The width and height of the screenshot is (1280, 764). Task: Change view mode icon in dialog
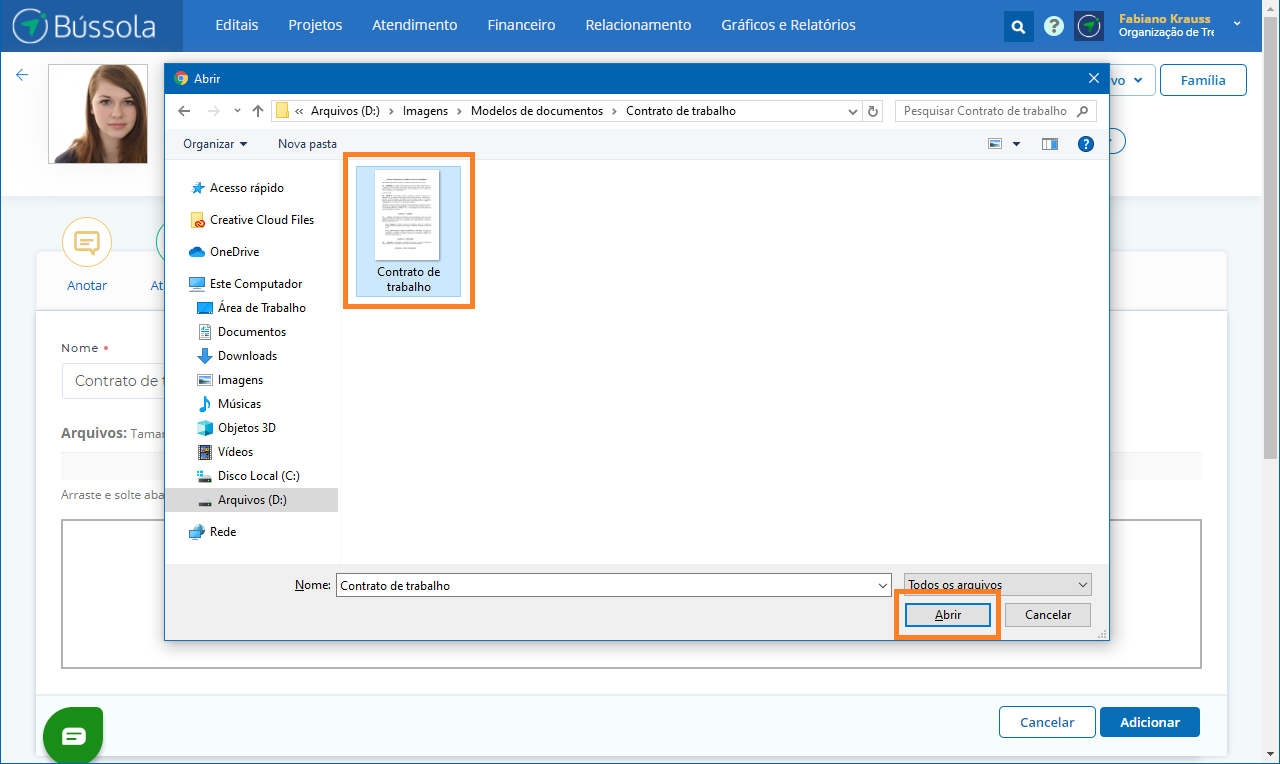995,144
